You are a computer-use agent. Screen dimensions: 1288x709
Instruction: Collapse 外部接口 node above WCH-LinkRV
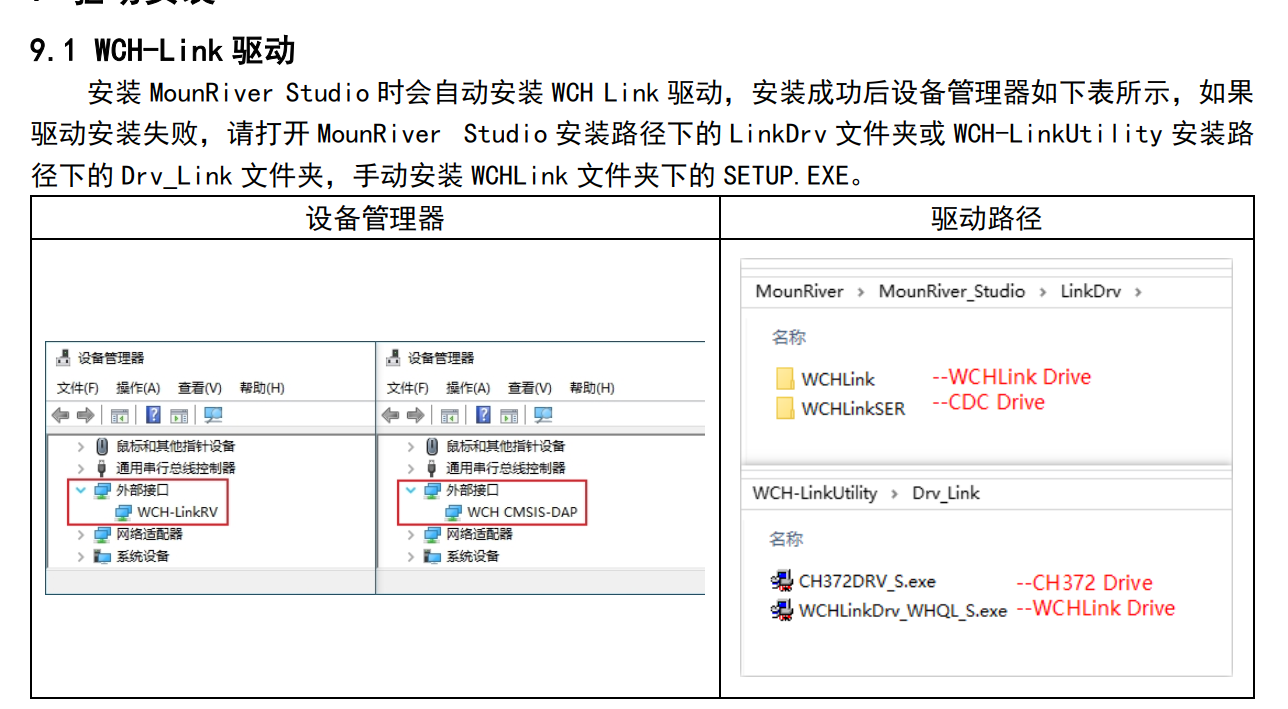[x=81, y=490]
